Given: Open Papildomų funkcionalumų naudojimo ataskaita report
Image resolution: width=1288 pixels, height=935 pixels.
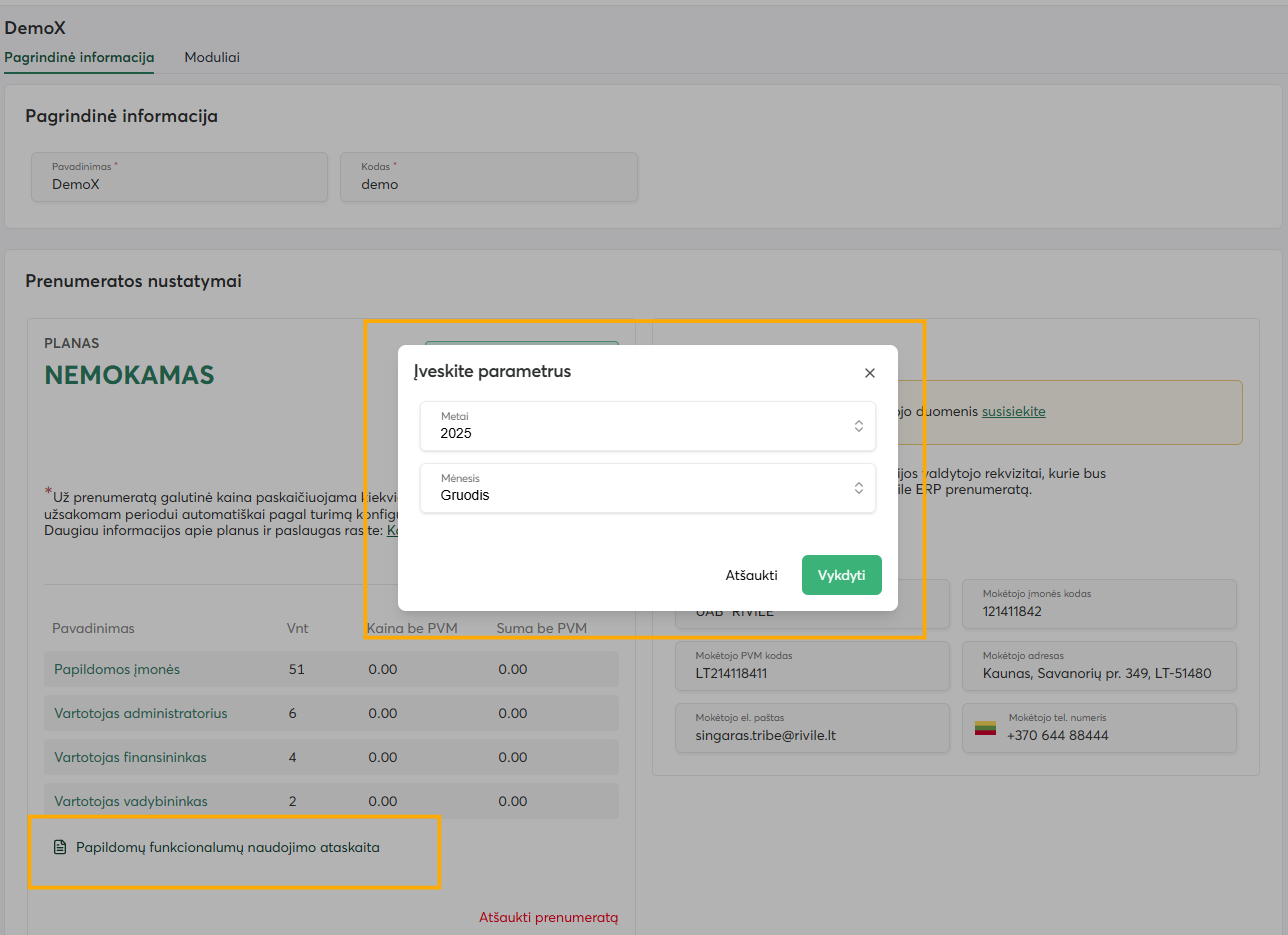Looking at the screenshot, I should (x=227, y=848).
